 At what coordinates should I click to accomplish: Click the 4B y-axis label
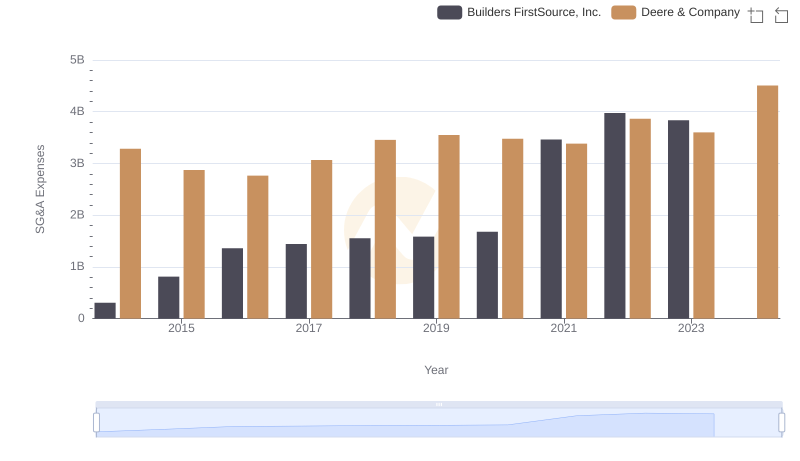click(x=77, y=112)
